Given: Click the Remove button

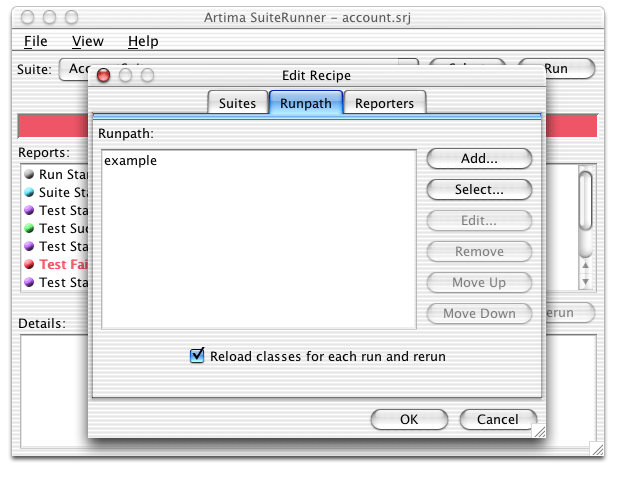Looking at the screenshot, I should [479, 251].
